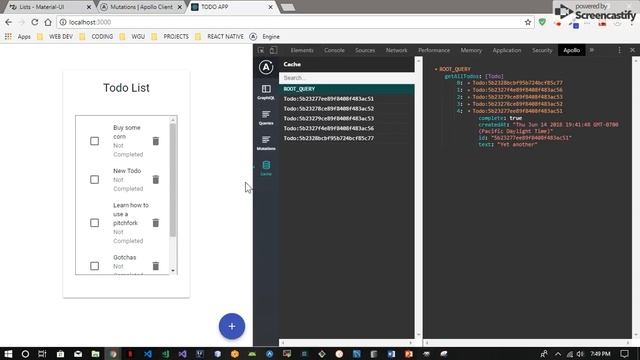The image size is (640, 360).
Task: Click the Apollo logo icon
Action: 266,67
